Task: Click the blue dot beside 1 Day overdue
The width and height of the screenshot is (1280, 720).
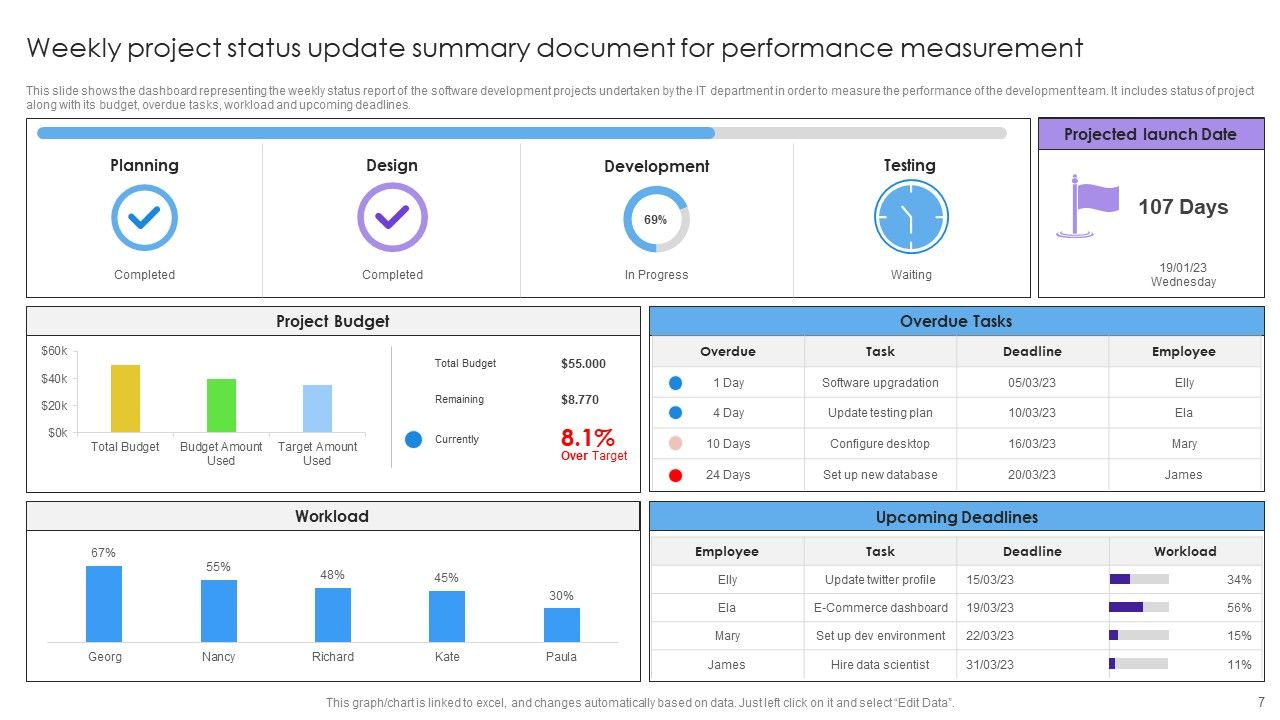Action: pyautogui.click(x=675, y=382)
